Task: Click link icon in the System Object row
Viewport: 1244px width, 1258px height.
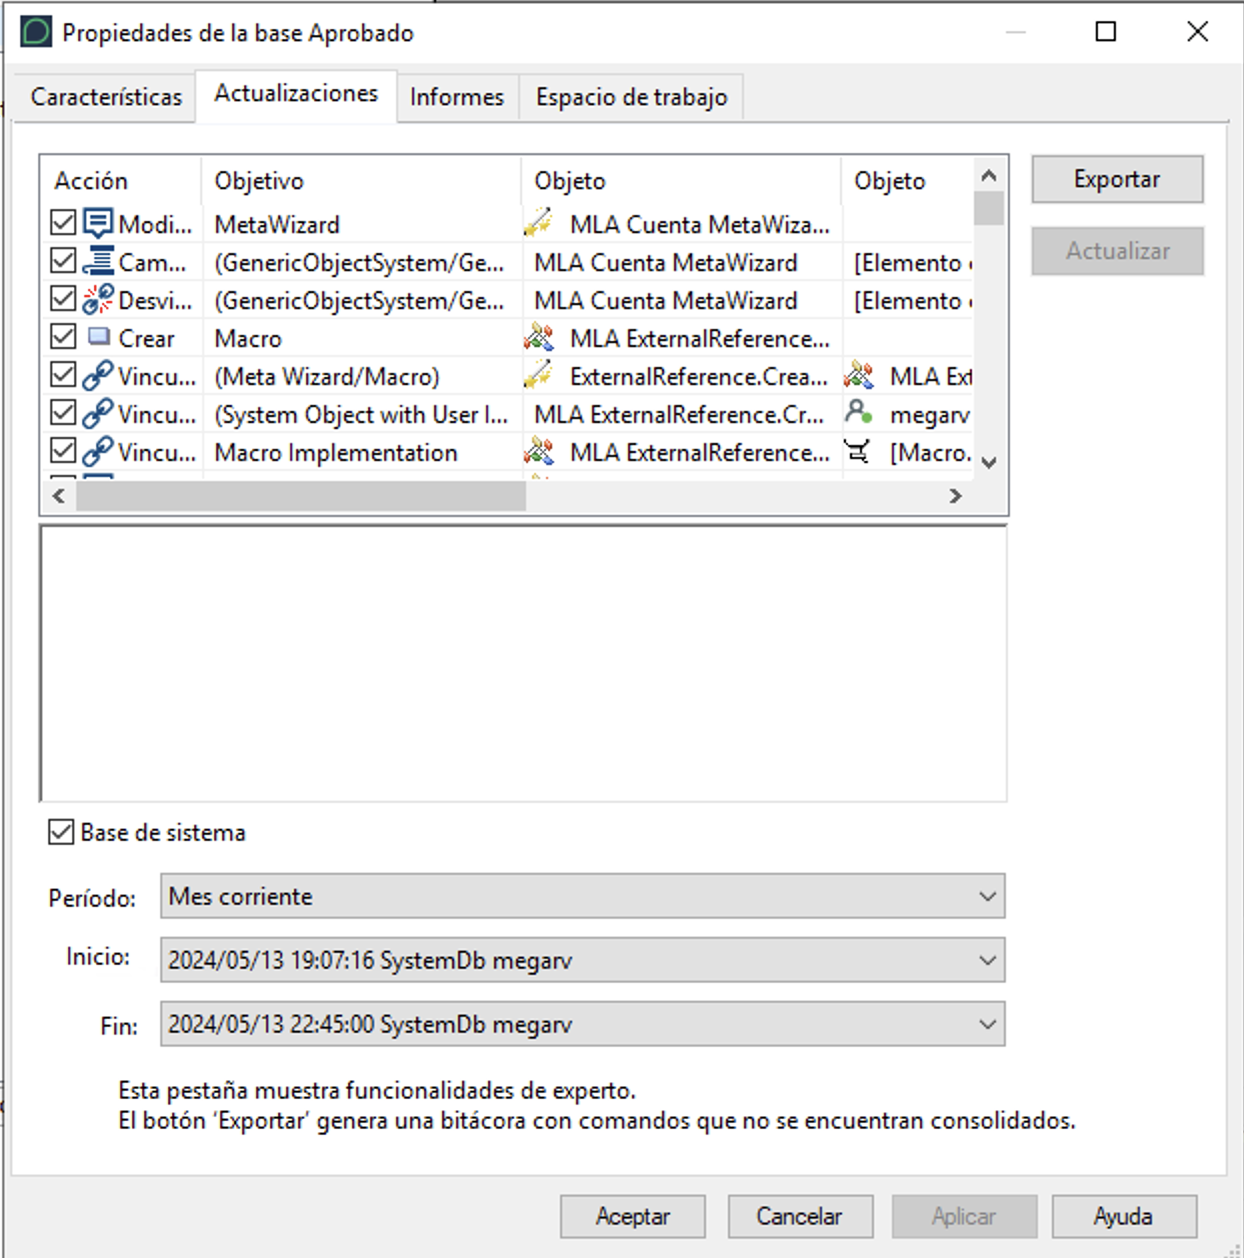Action: coord(98,413)
